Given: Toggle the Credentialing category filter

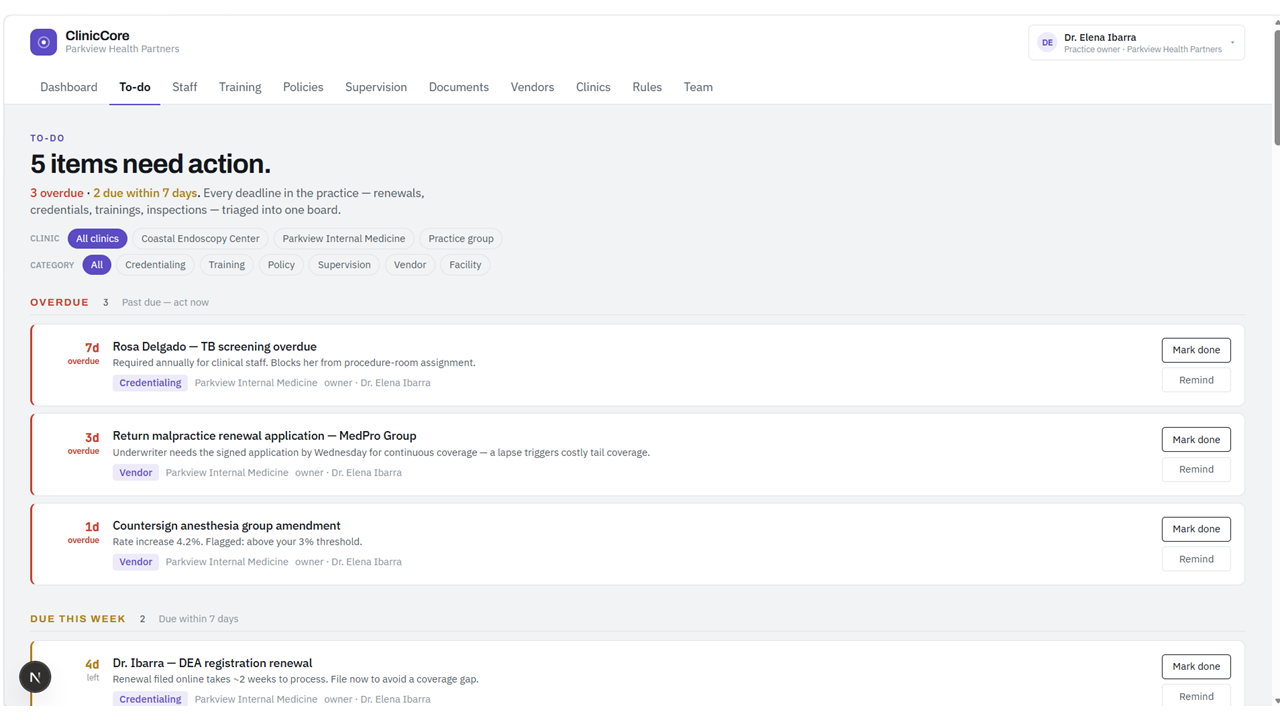Looking at the screenshot, I should click(x=155, y=265).
